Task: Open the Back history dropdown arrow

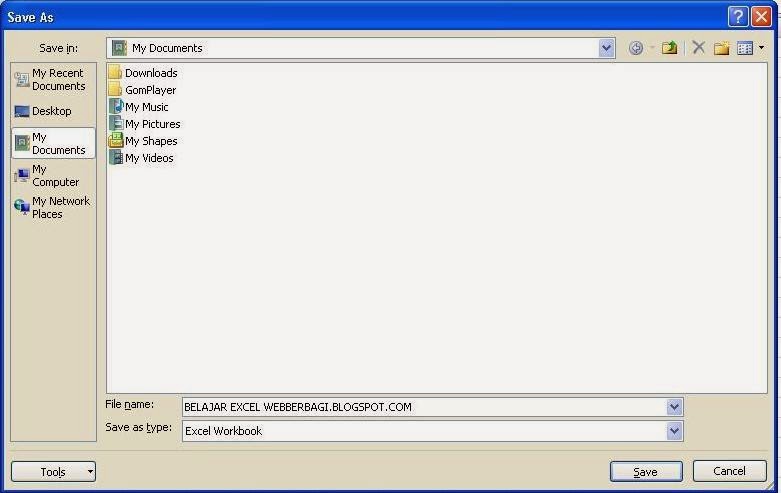Action: (651, 48)
